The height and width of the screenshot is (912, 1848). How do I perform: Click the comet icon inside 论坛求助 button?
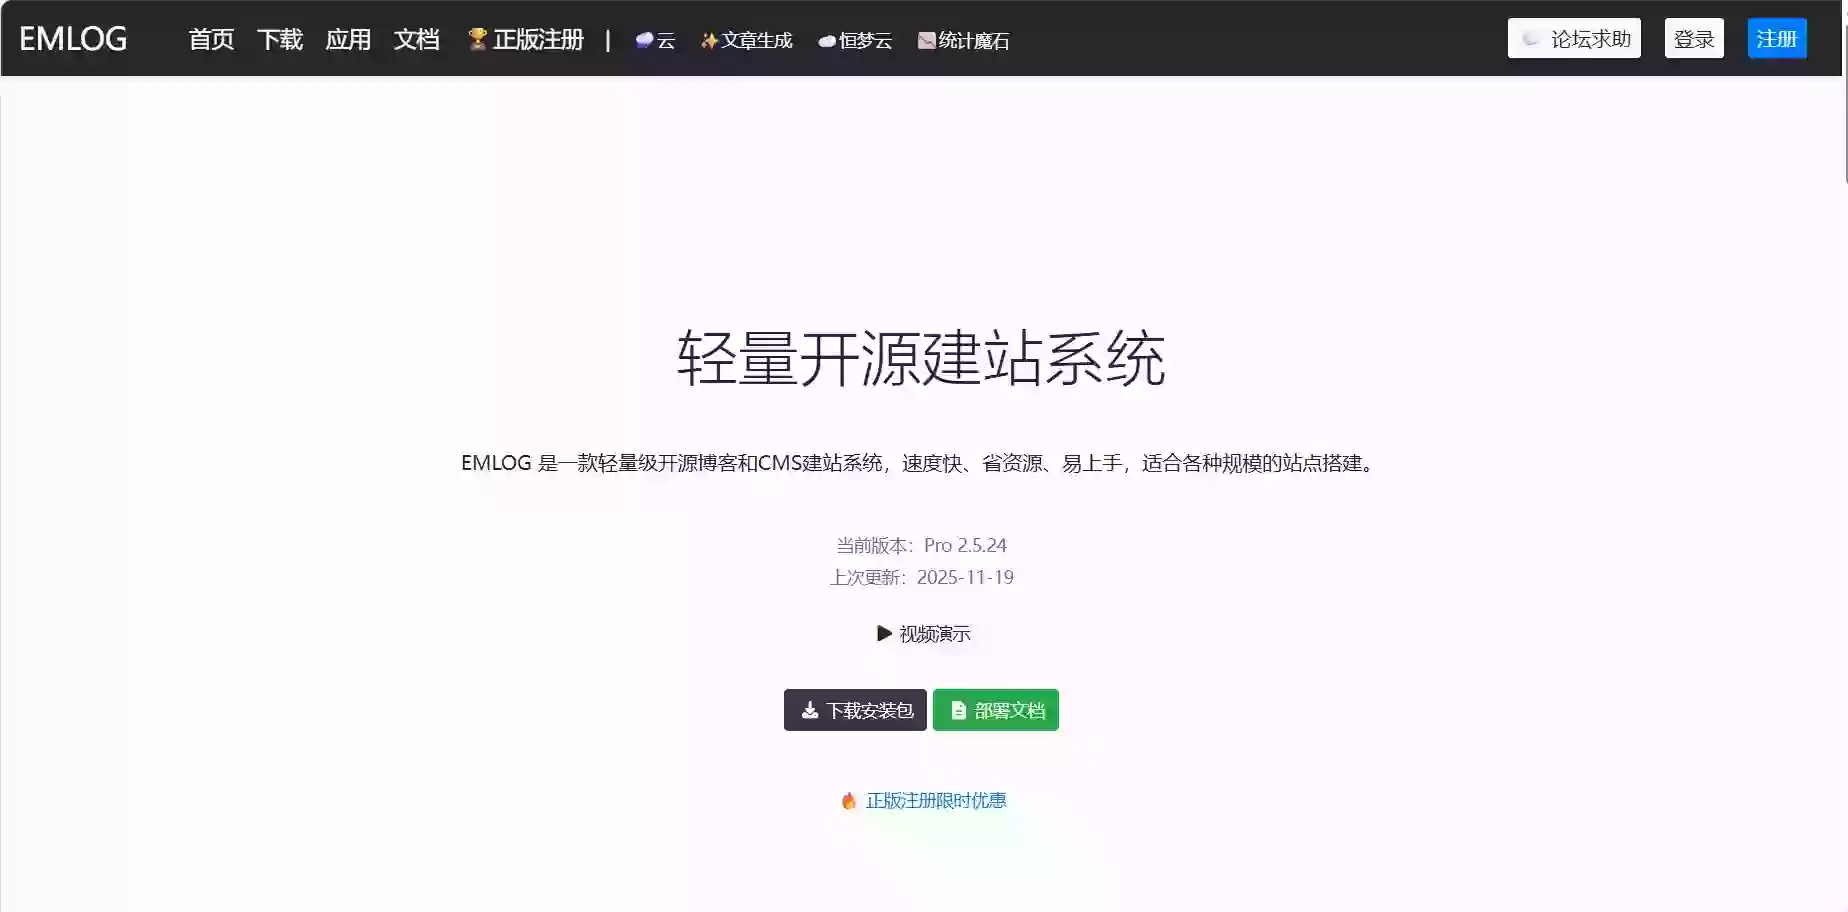[x=1529, y=38]
